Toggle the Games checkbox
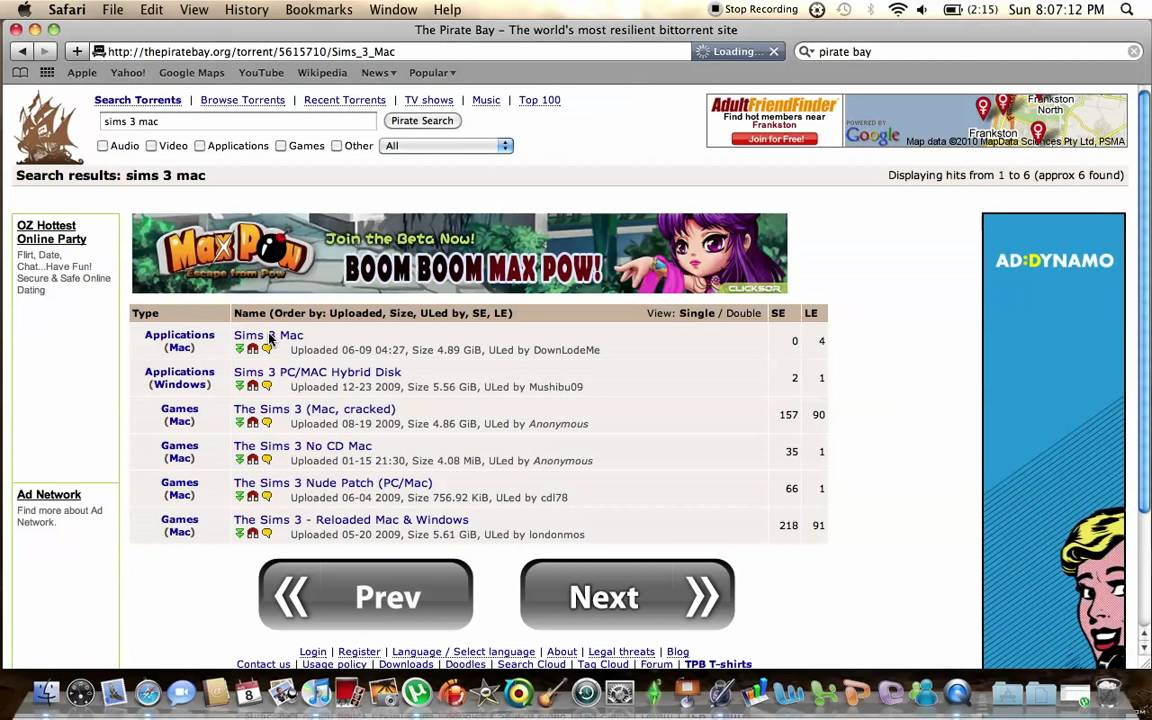Viewport: 1152px width, 720px height. tap(281, 145)
